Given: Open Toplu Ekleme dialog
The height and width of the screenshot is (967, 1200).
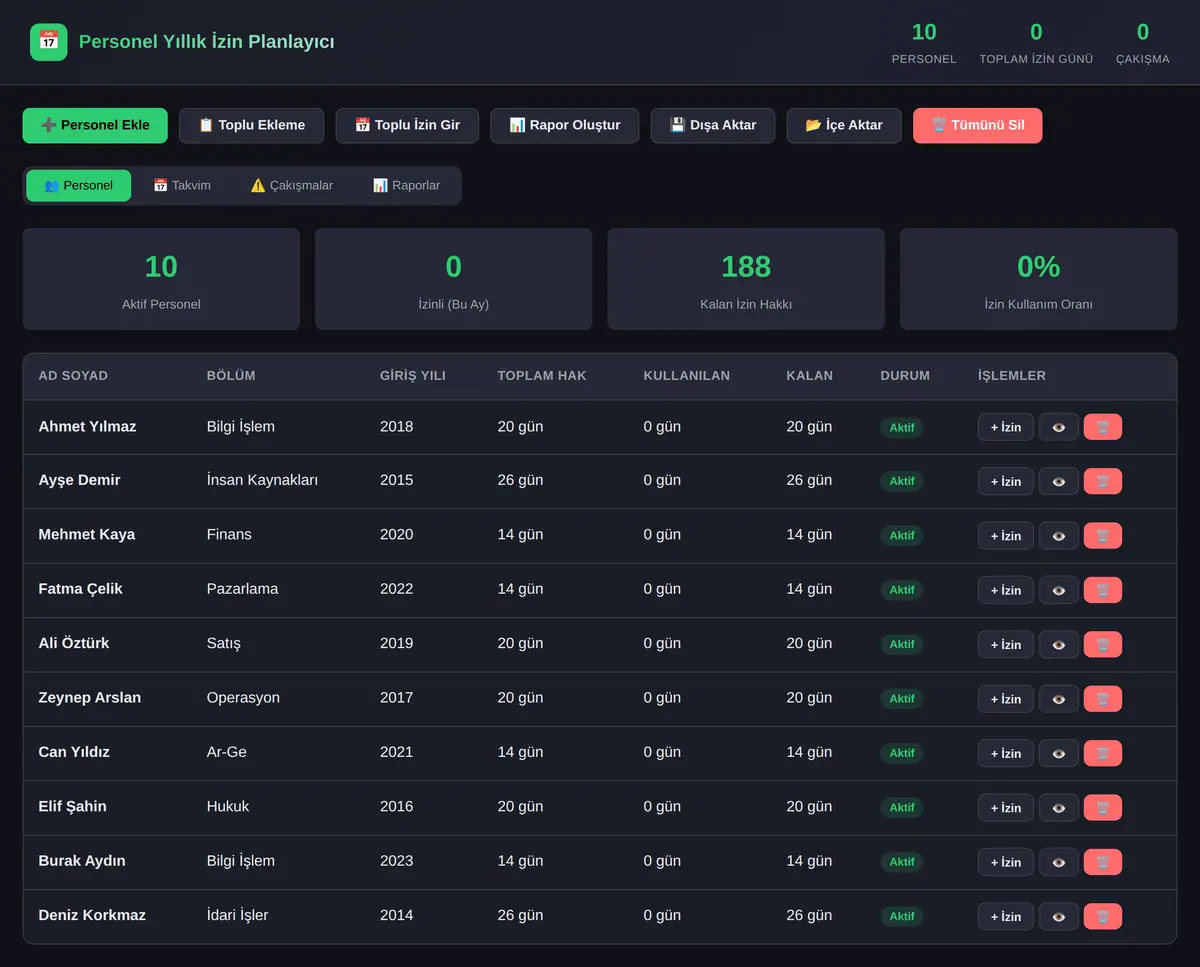Looking at the screenshot, I should (251, 125).
